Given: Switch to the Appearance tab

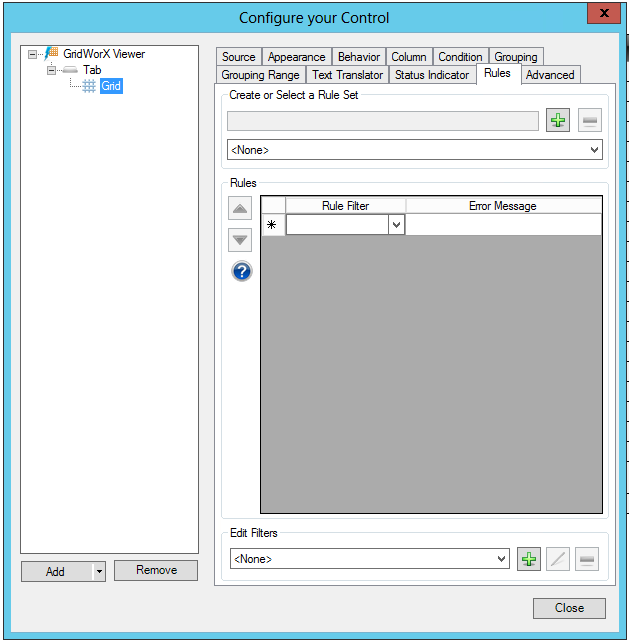Looking at the screenshot, I should pyautogui.click(x=296, y=57).
